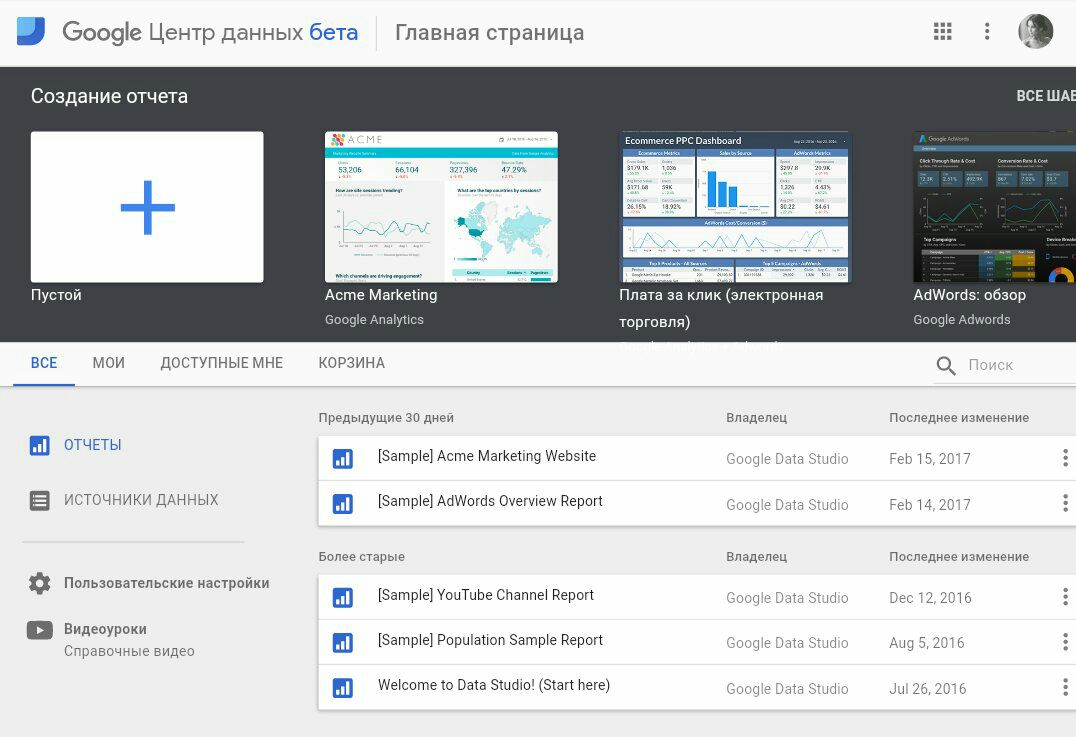Click the Feb 15, 2017 date
This screenshot has width=1076, height=737.
pyautogui.click(x=930, y=459)
